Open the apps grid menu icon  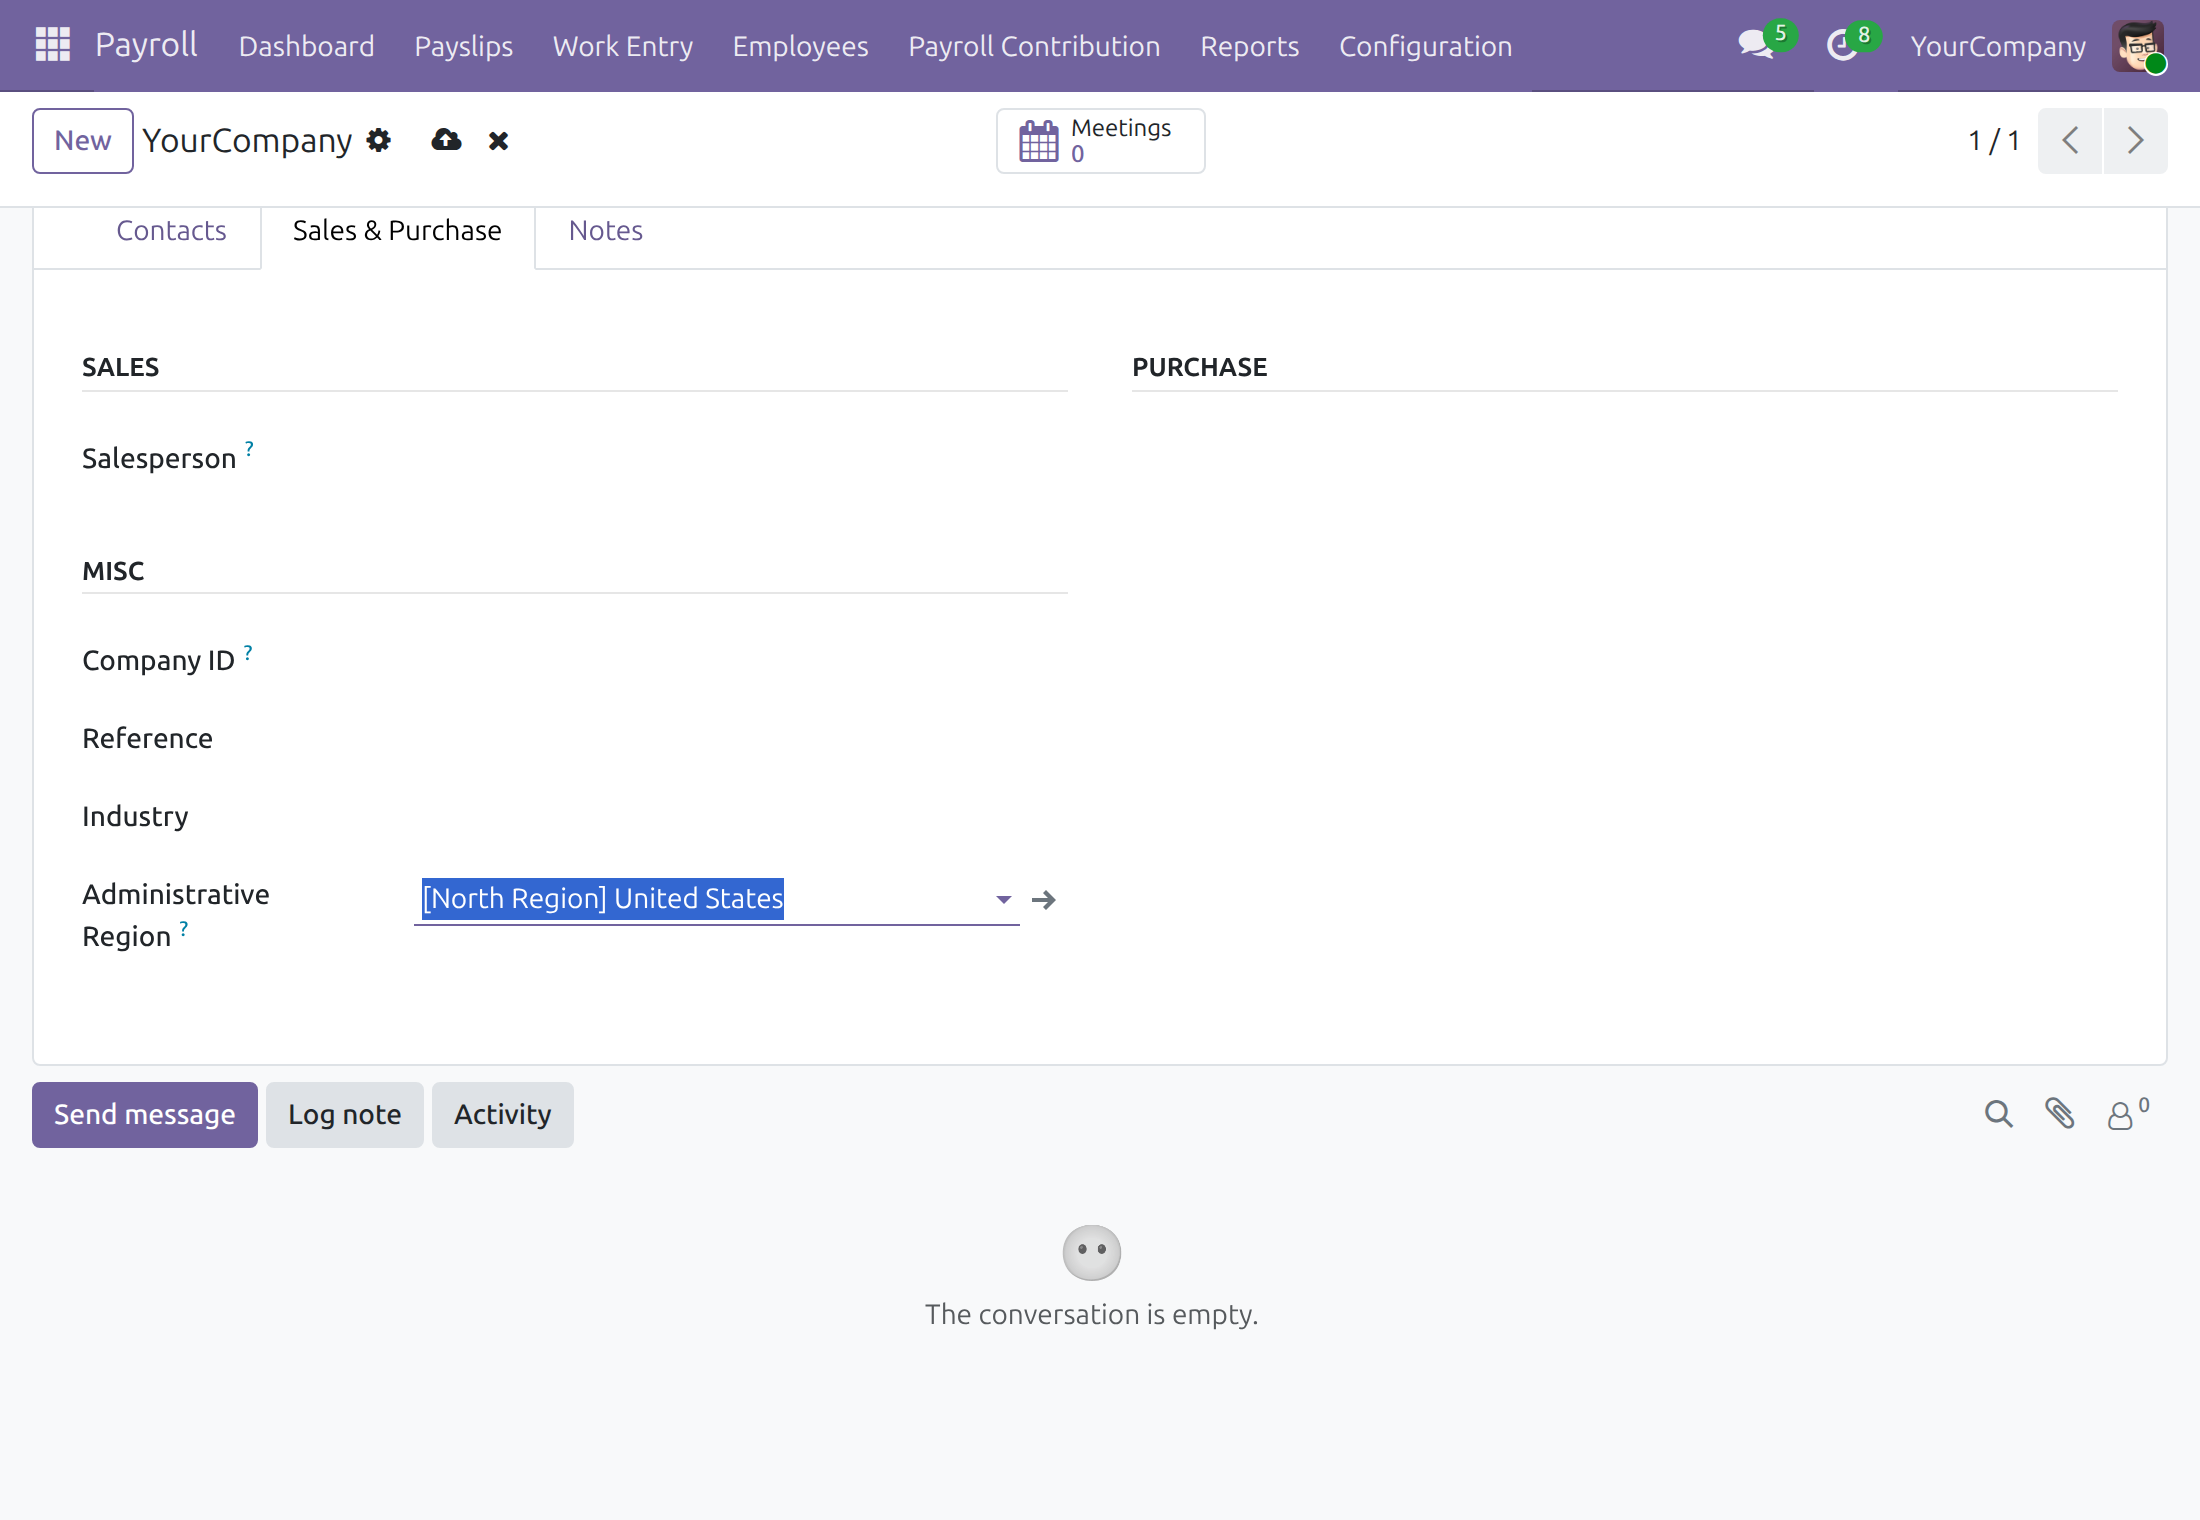pos(52,45)
